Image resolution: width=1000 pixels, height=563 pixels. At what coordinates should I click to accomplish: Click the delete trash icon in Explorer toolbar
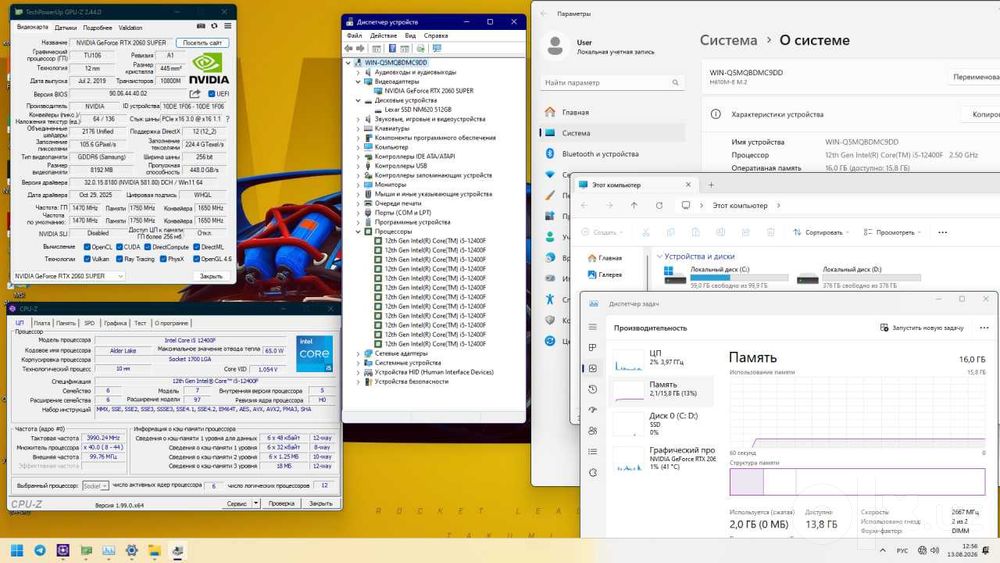click(x=770, y=232)
